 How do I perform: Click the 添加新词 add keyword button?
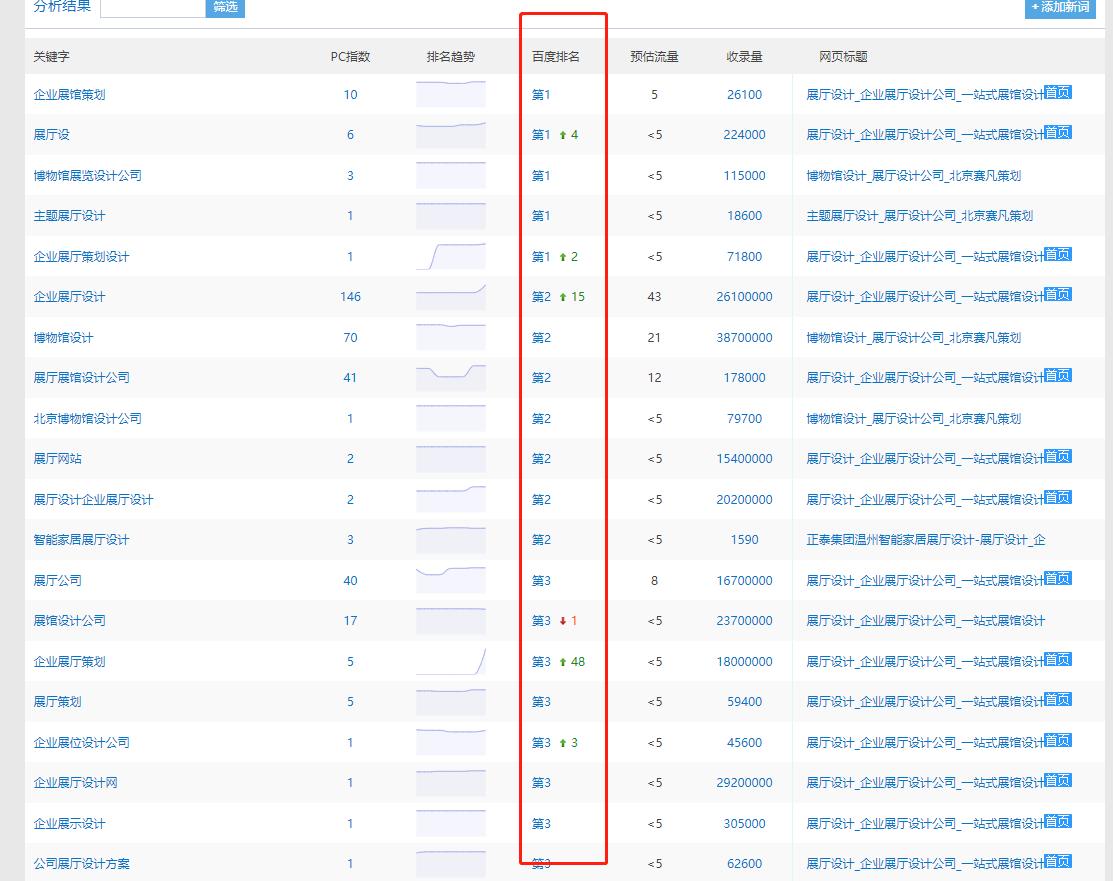[1060, 7]
